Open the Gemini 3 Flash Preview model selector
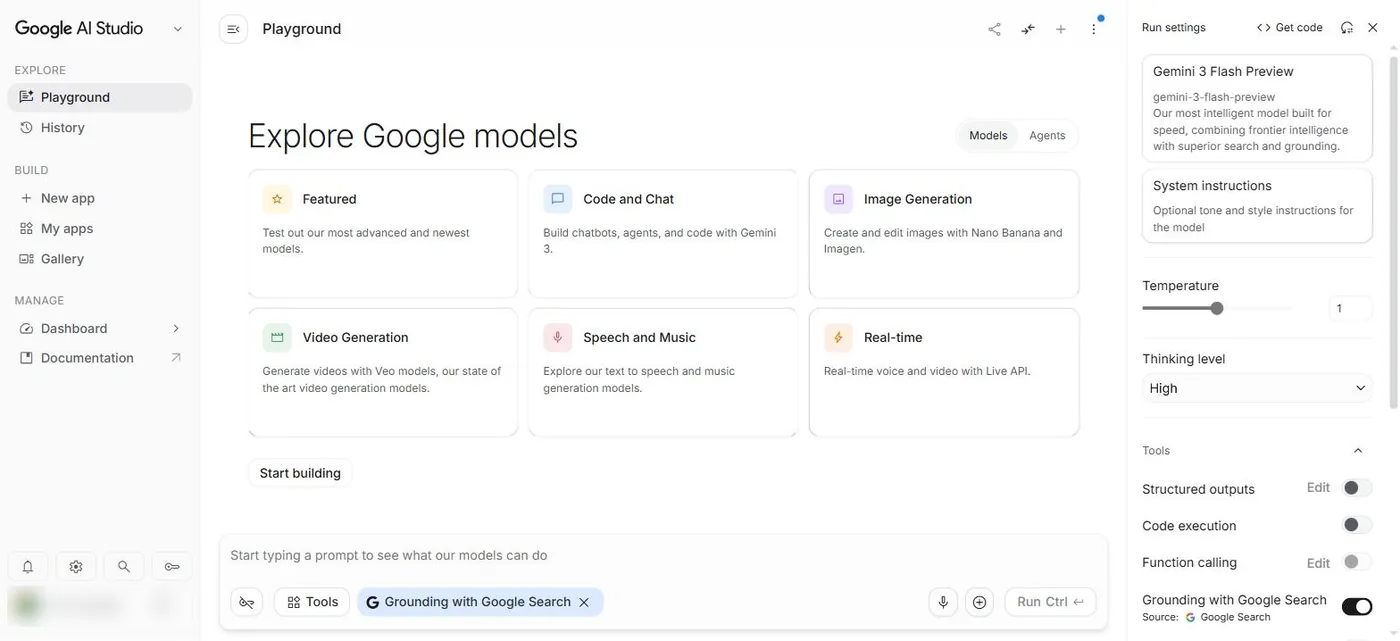 (x=1257, y=108)
